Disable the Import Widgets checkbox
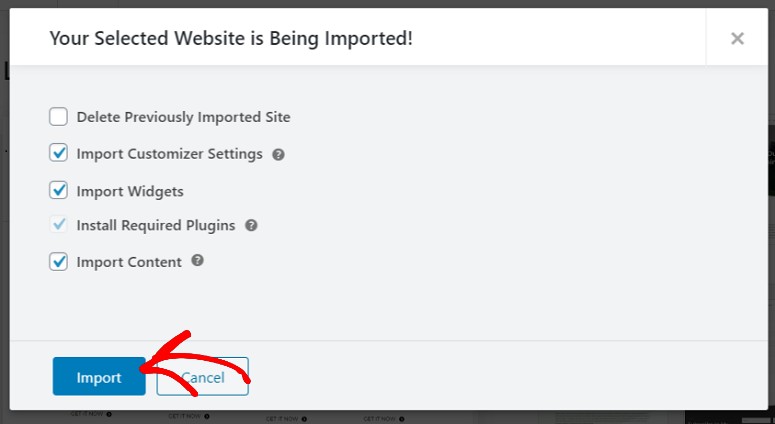The height and width of the screenshot is (424, 775). tap(58, 190)
